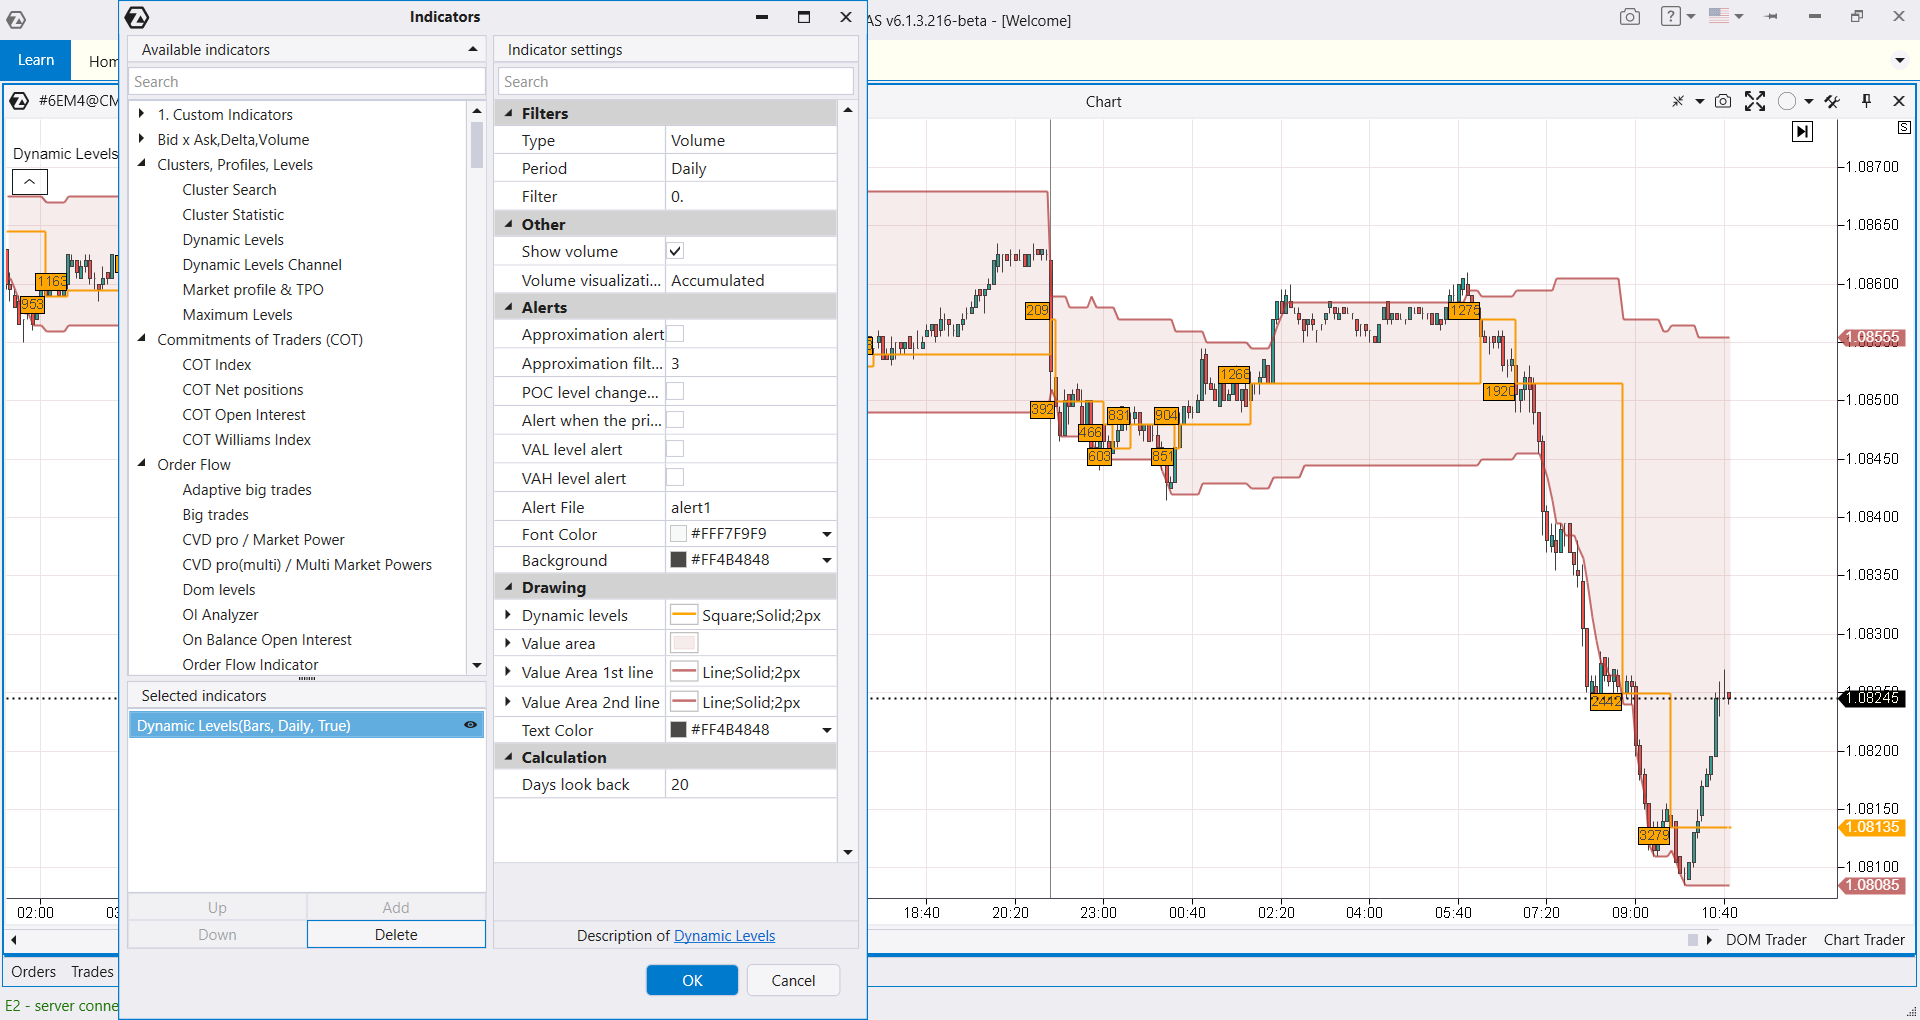Open the Font Color dropdown arrow
Screen dimensions: 1920x1020
click(x=827, y=534)
